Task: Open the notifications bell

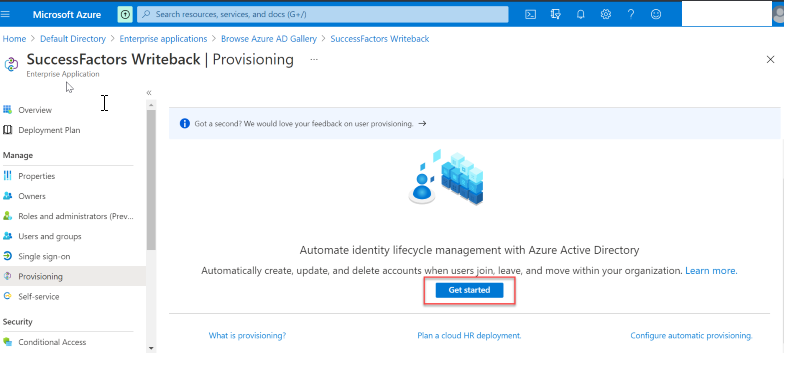Action: 580,14
